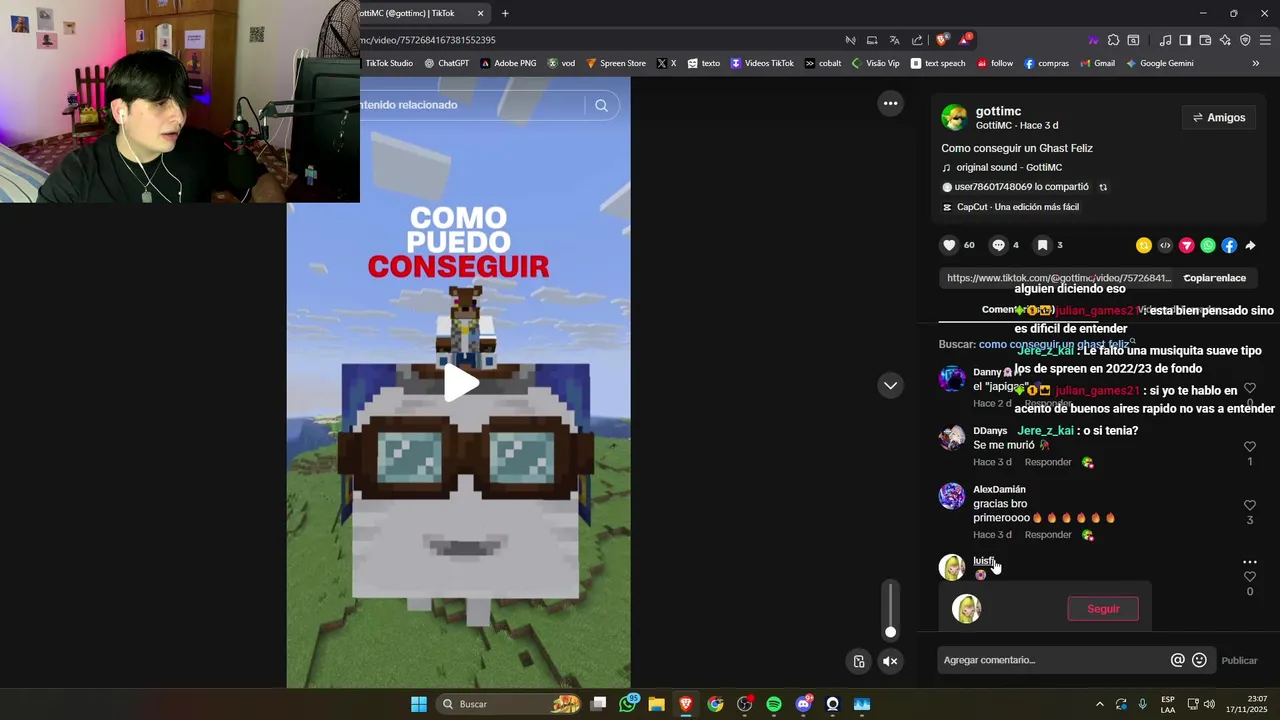This screenshot has height=720, width=1280.
Task: Click Publicar to post the comment
Action: [1239, 660]
